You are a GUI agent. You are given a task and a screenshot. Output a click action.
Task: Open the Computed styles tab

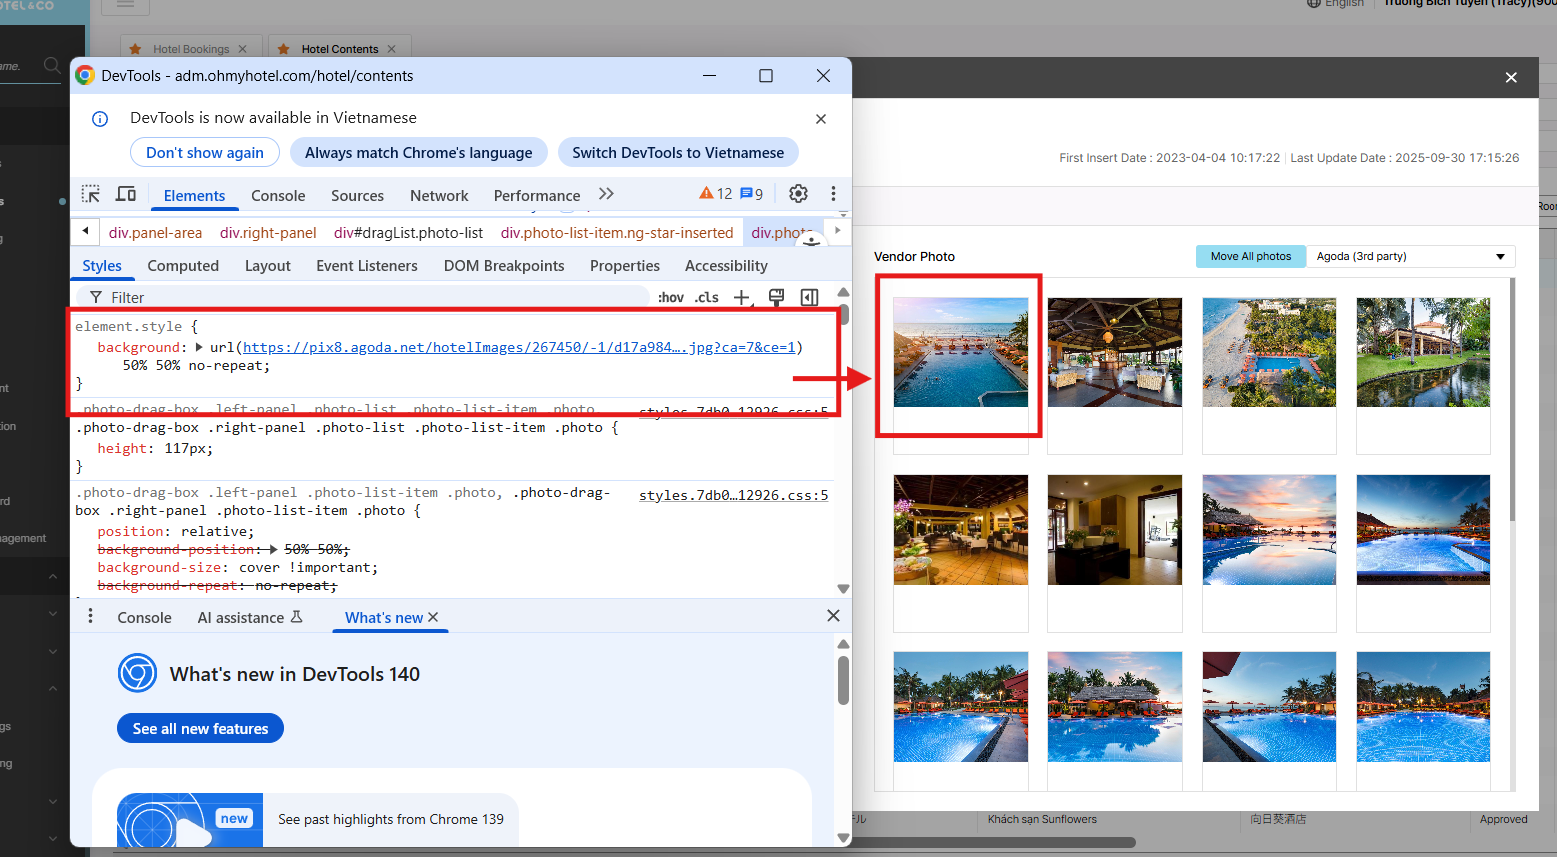pyautogui.click(x=183, y=266)
